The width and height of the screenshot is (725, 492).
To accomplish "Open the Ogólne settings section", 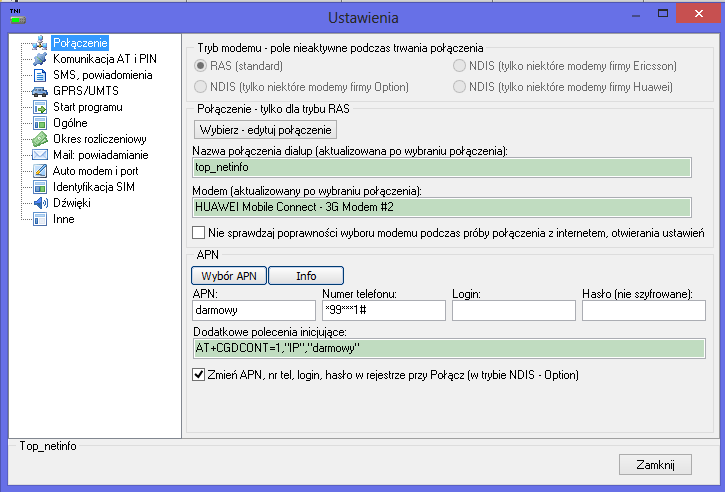I will [70, 123].
